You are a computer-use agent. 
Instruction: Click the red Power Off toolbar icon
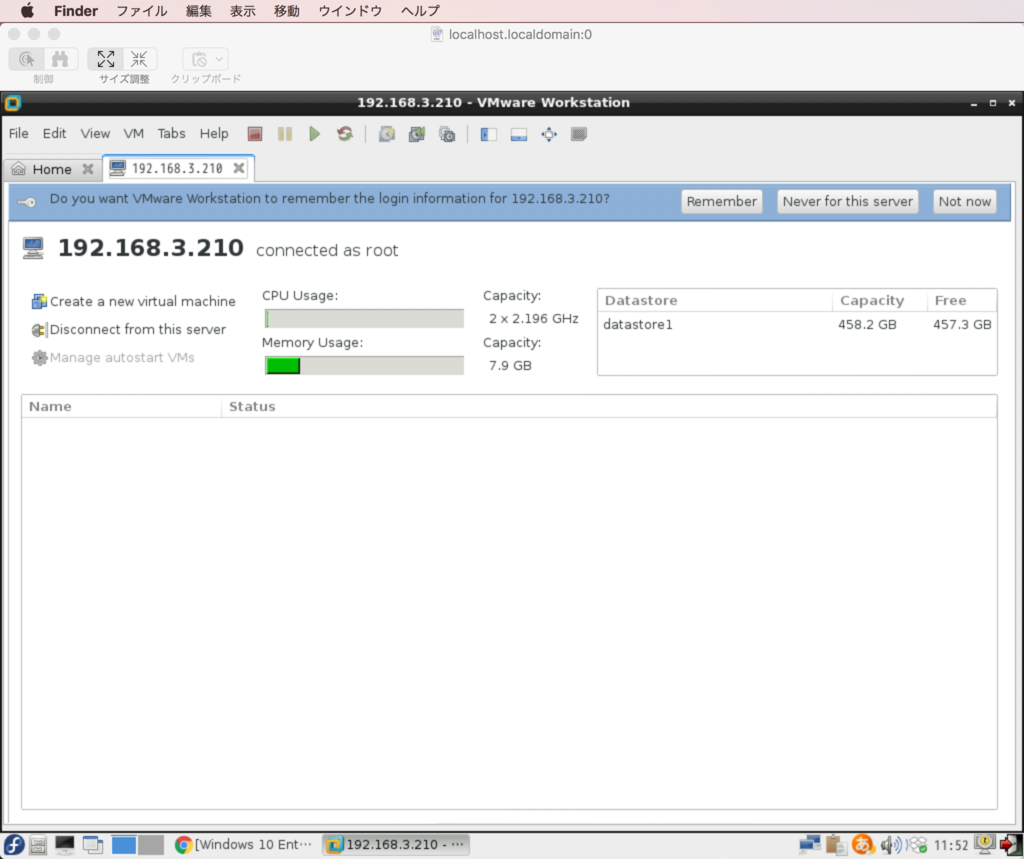(x=255, y=134)
